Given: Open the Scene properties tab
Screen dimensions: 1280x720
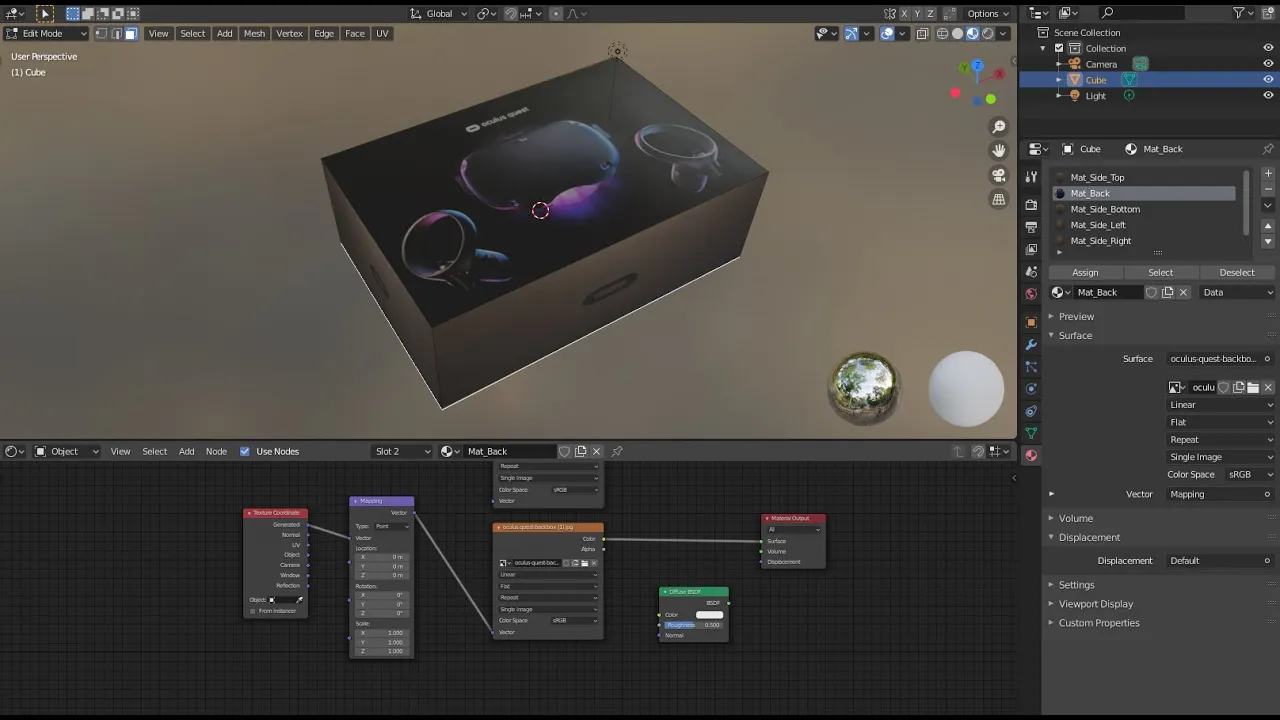Looking at the screenshot, I should coord(1031,272).
